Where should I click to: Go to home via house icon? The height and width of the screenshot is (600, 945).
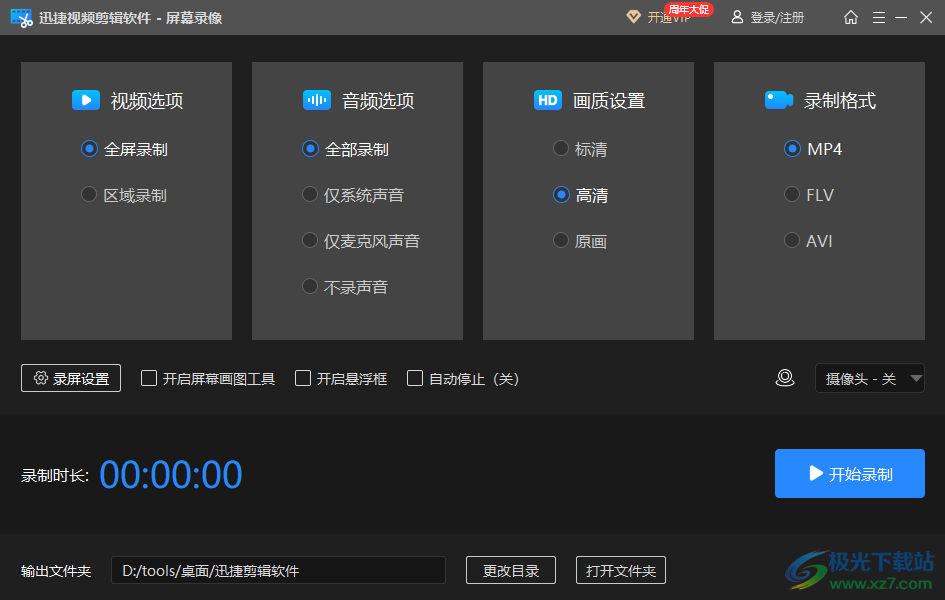pos(850,17)
